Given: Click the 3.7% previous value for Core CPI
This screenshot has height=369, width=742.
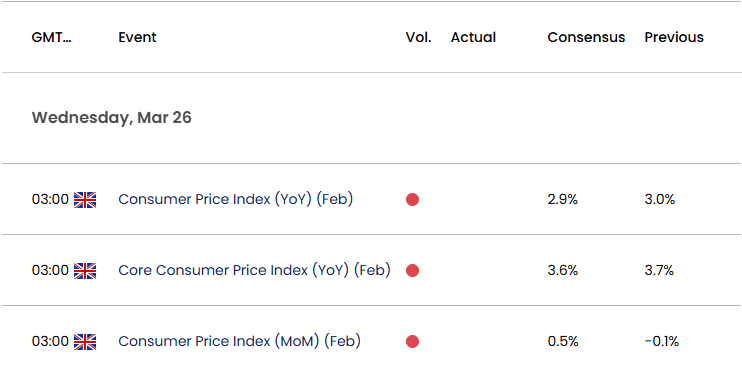Looking at the screenshot, I should click(x=659, y=271).
